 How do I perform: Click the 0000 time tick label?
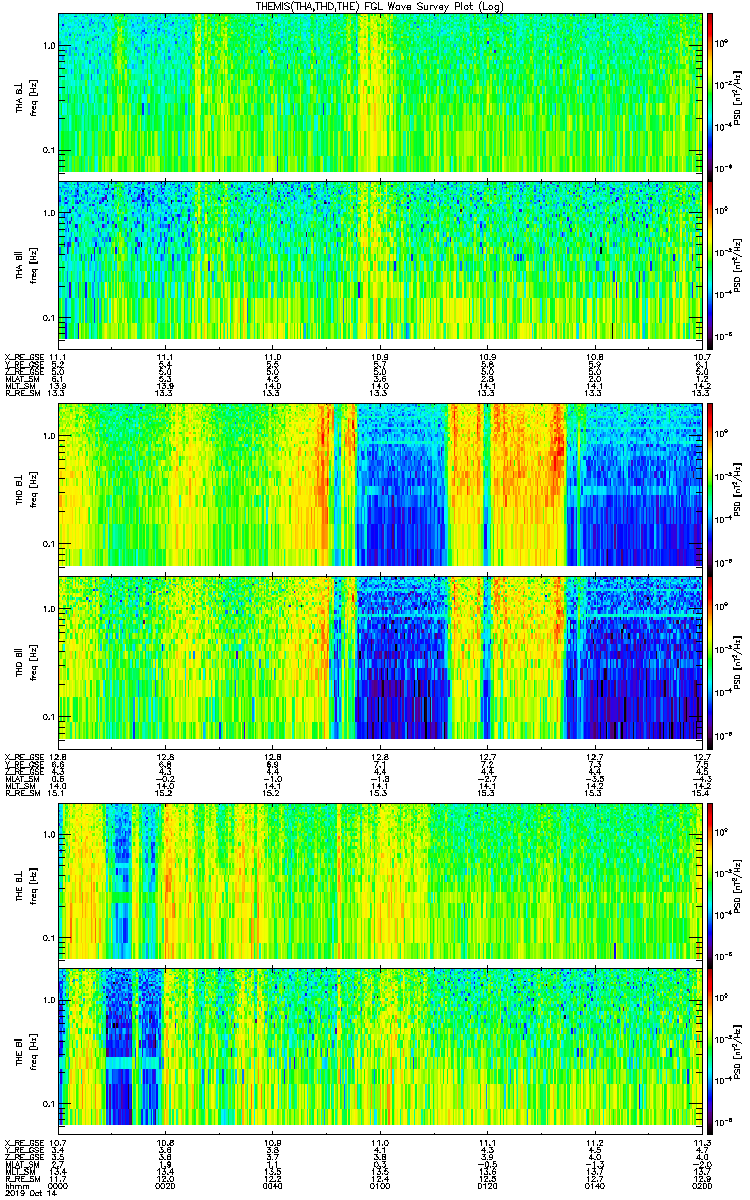pos(58,1185)
